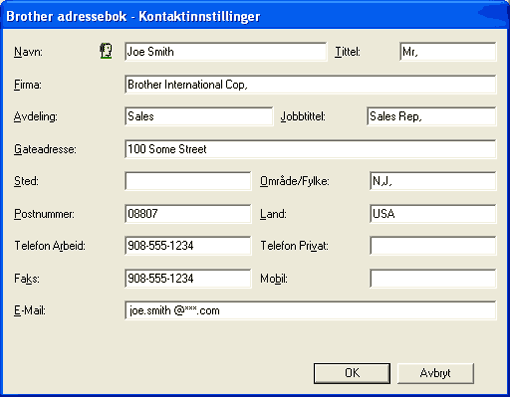Click the Postnummer: label
The width and height of the screenshot is (510, 397).
point(44,214)
